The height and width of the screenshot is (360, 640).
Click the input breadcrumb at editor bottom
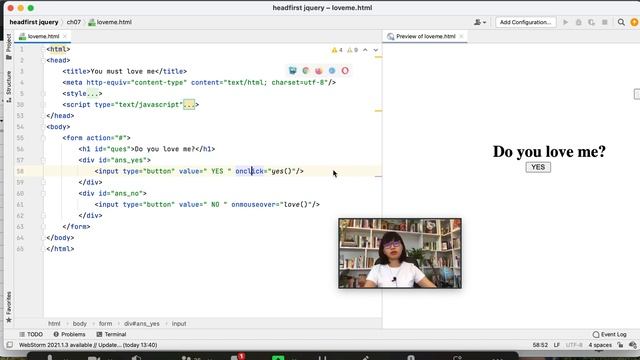point(179,324)
